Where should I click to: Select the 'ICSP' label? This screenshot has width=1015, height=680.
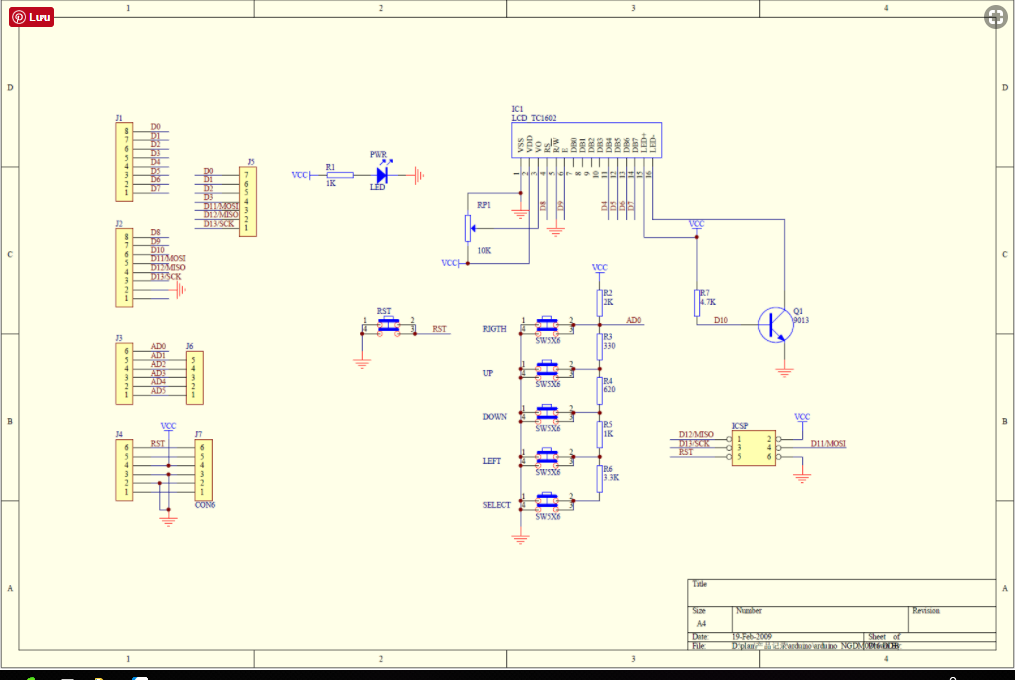pyautogui.click(x=740, y=425)
